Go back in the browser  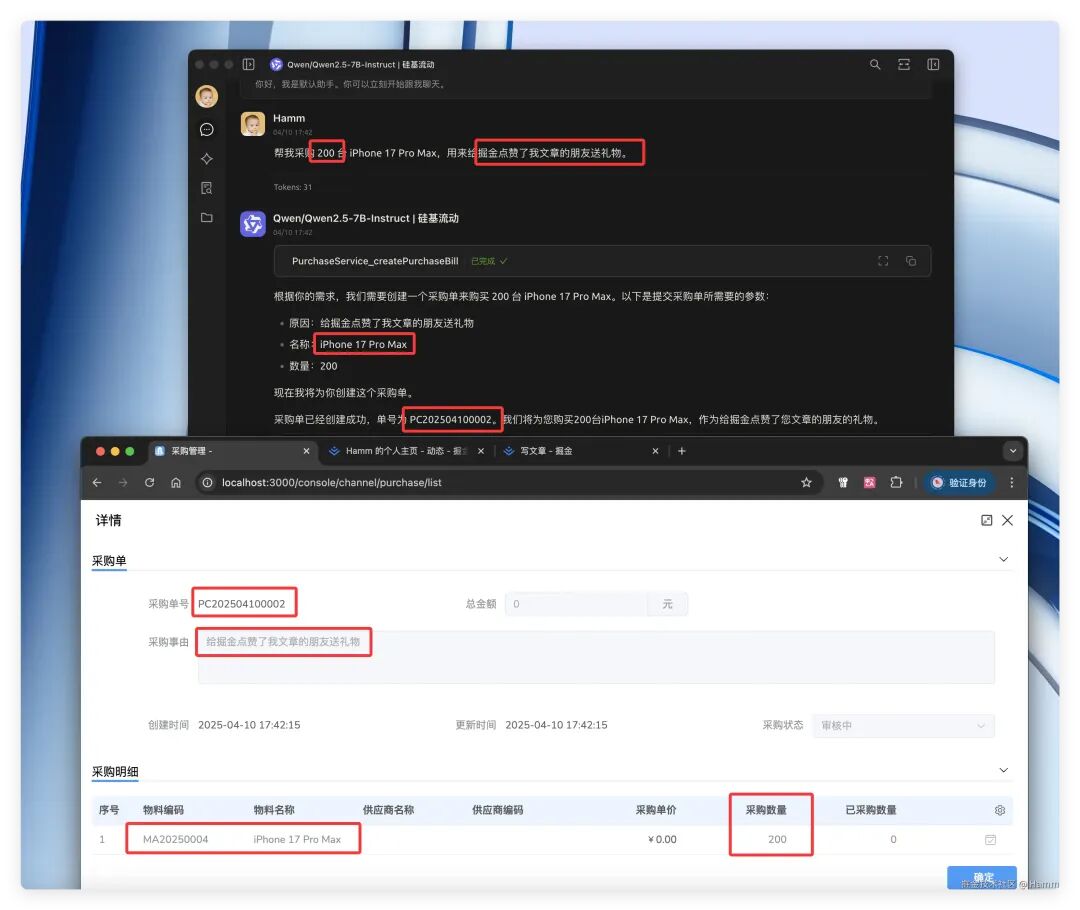click(x=97, y=482)
